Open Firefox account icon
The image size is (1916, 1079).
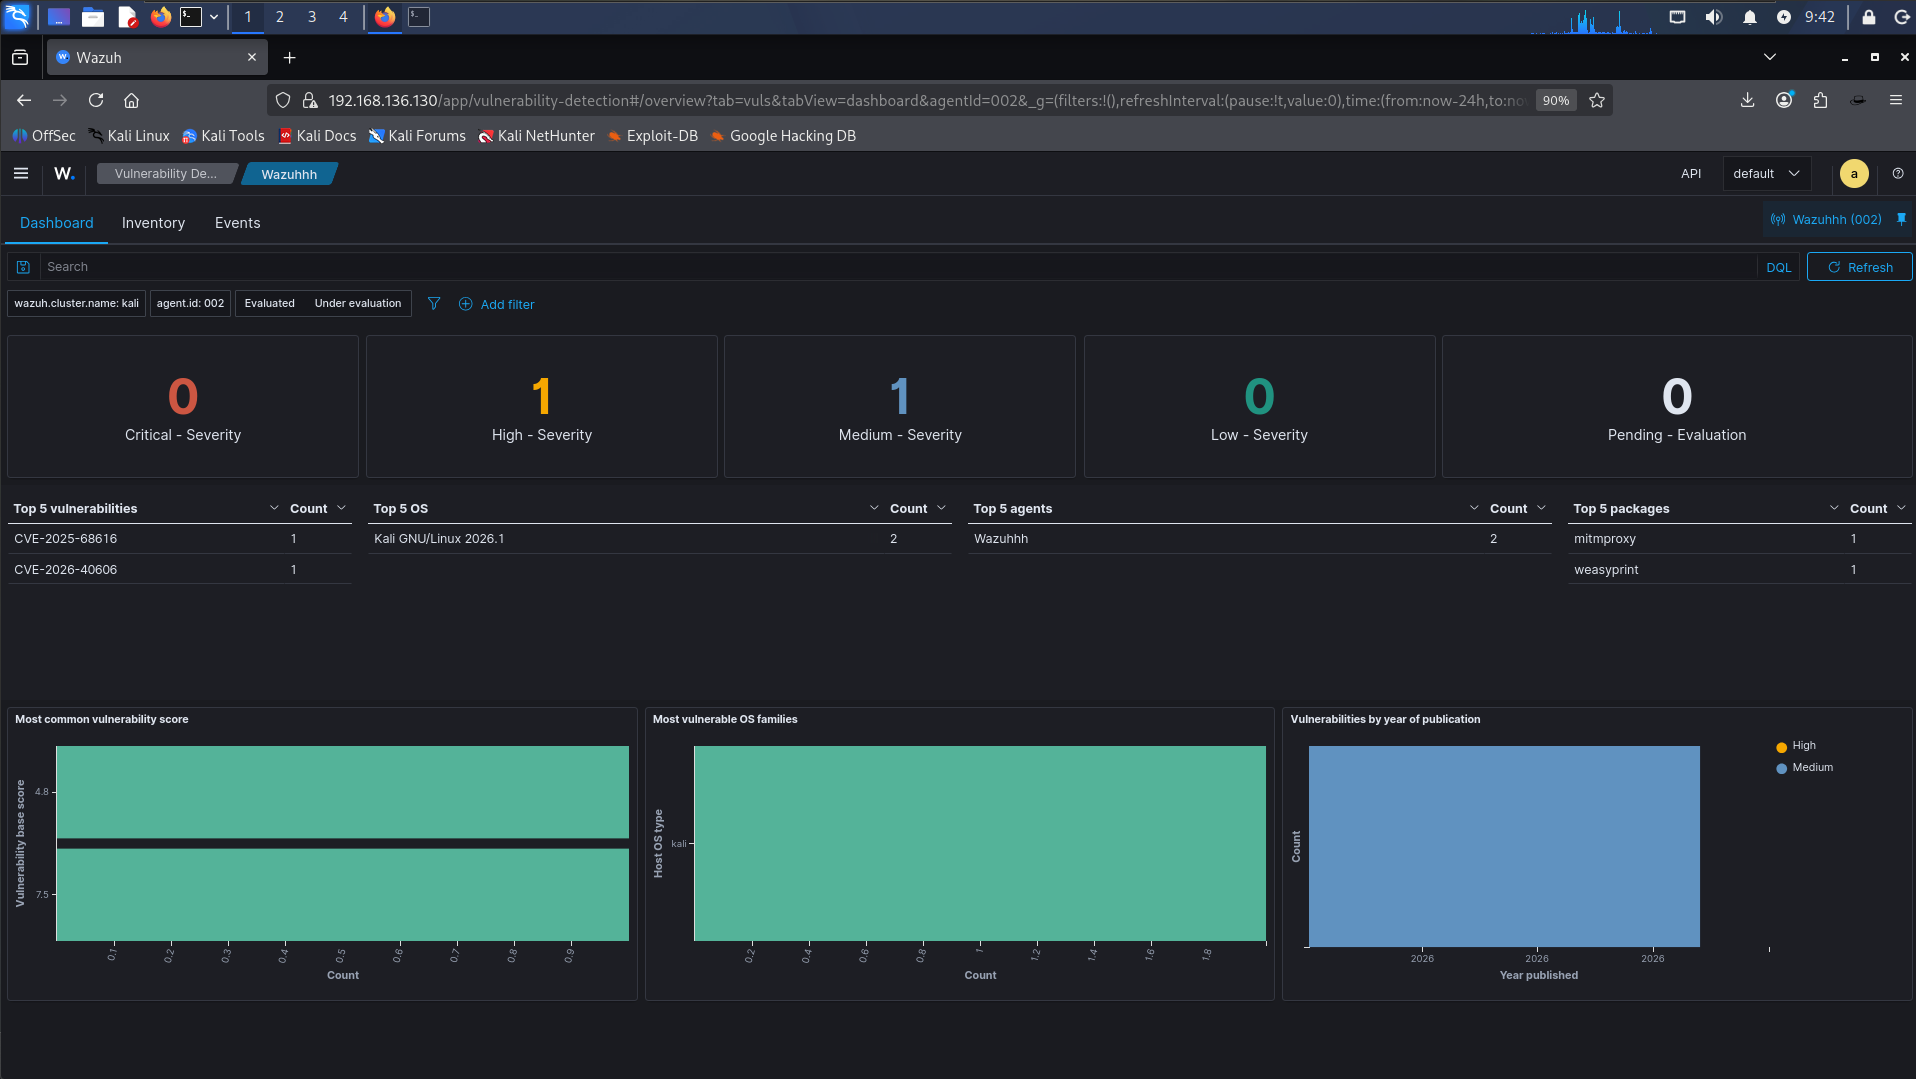point(1784,100)
